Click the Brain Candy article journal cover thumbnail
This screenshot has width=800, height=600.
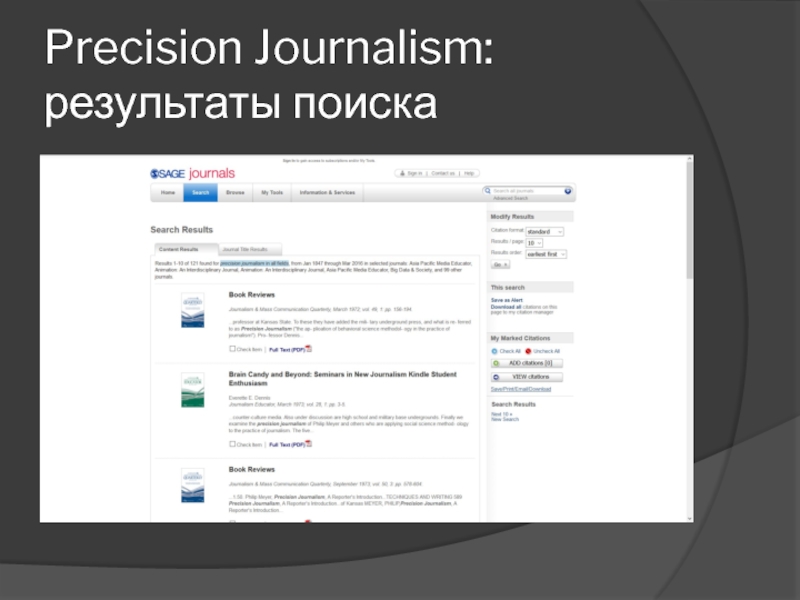coord(192,390)
